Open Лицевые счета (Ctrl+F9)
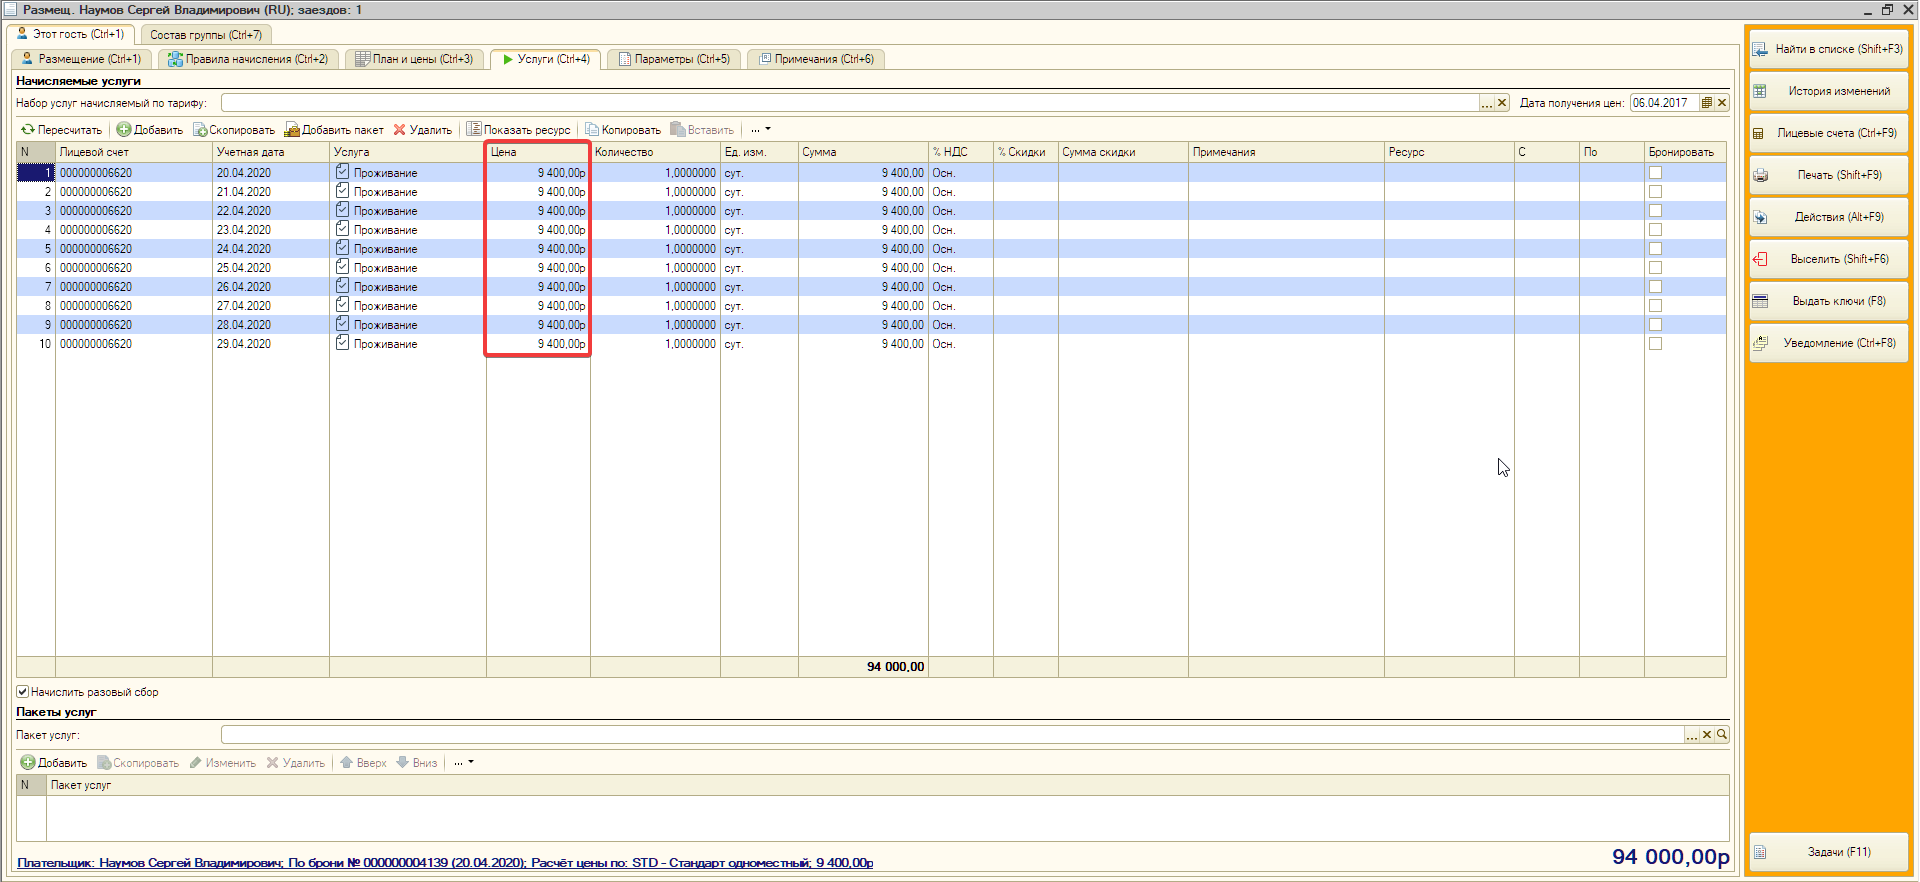This screenshot has width=1920, height=882. (1828, 133)
